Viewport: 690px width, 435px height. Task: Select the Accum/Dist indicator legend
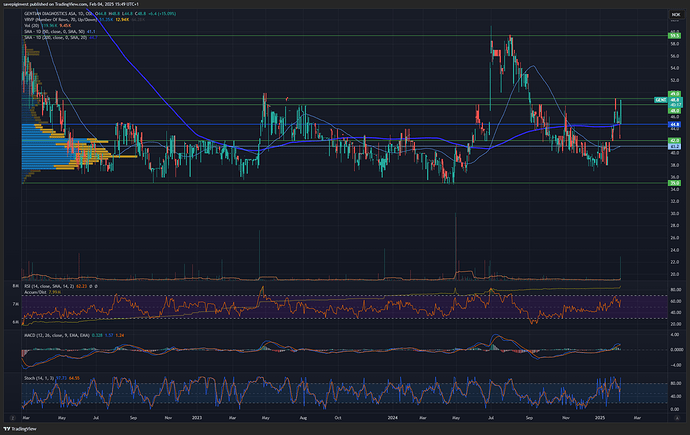click(x=42, y=292)
